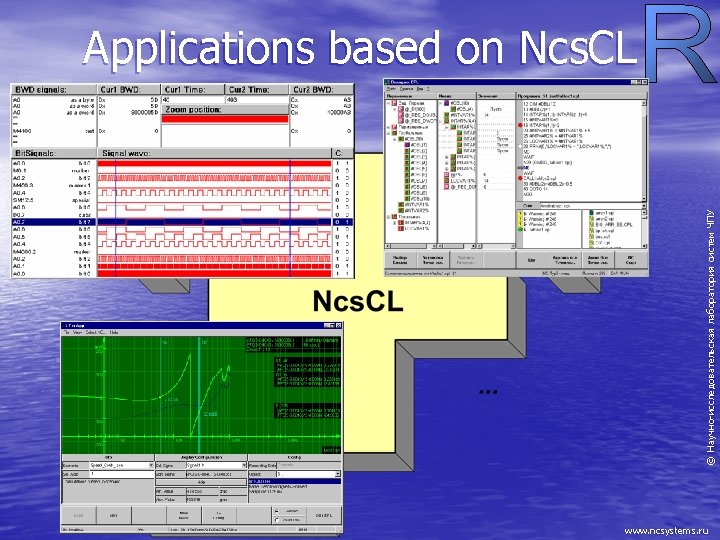Click the first bottom button in debugger

point(400,260)
